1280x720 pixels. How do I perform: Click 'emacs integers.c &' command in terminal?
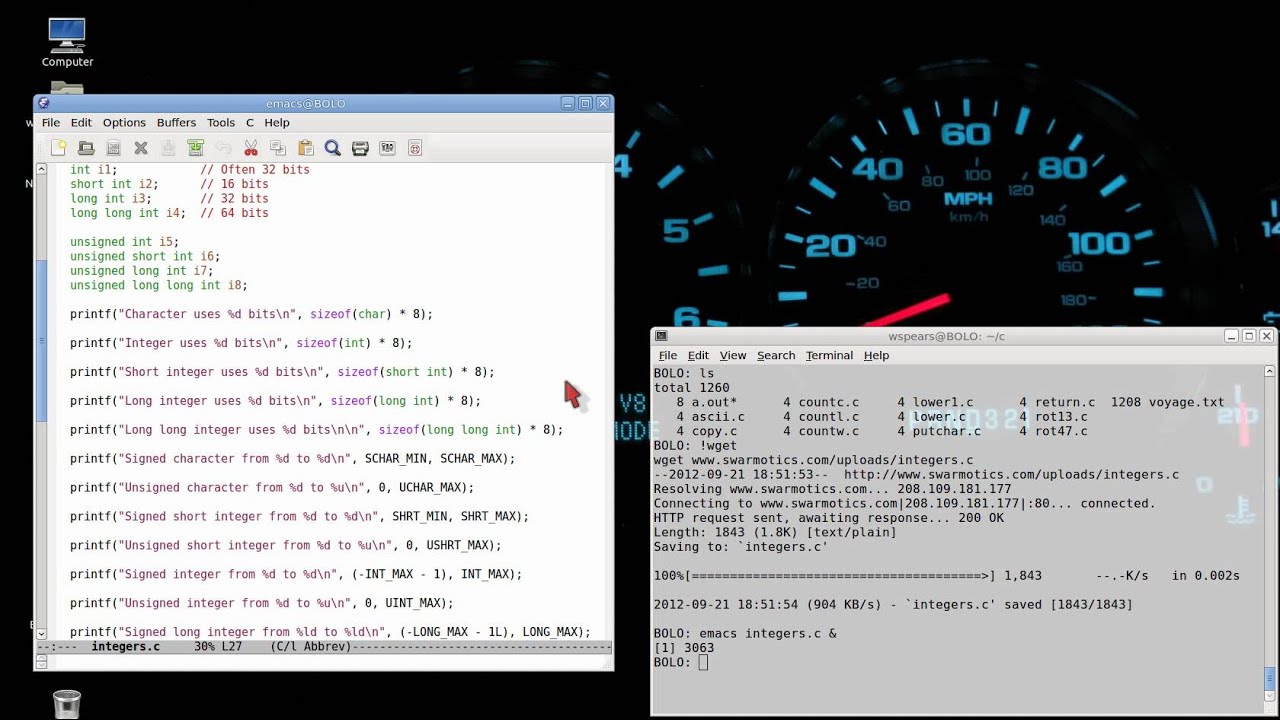click(767, 633)
